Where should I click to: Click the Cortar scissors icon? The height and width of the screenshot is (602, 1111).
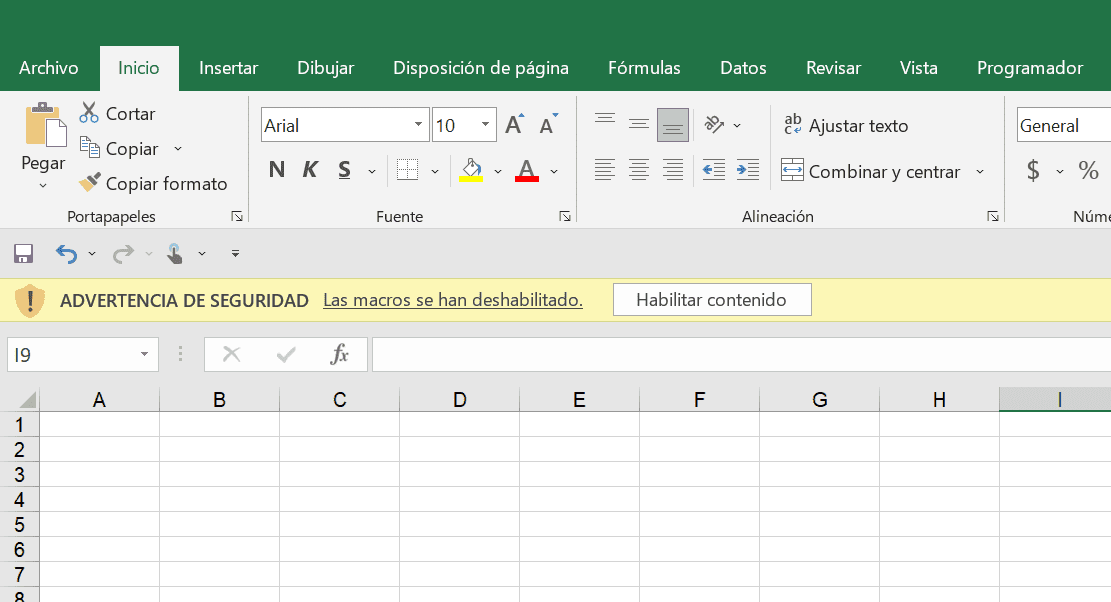(89, 113)
